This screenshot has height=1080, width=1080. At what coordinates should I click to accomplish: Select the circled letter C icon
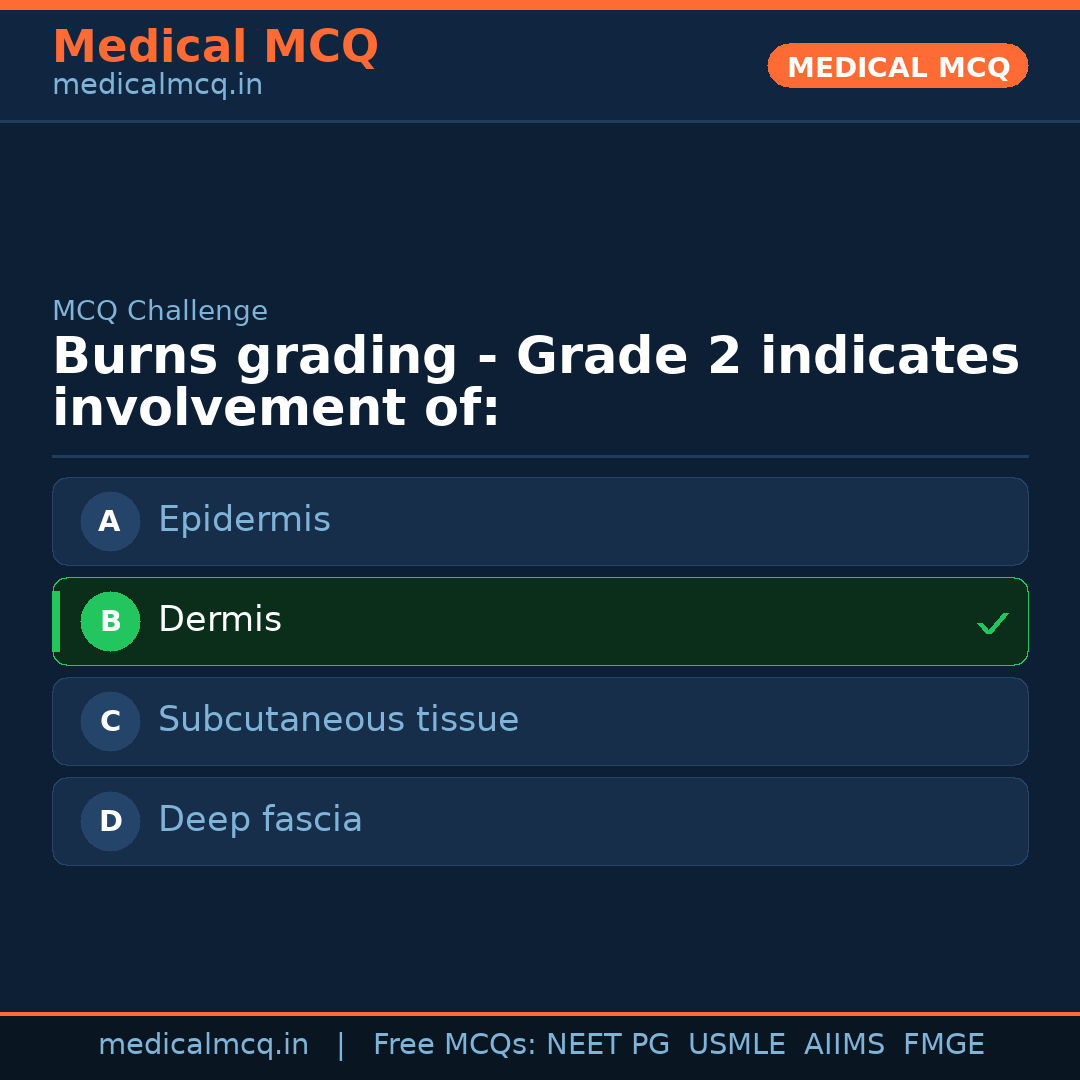coord(110,721)
